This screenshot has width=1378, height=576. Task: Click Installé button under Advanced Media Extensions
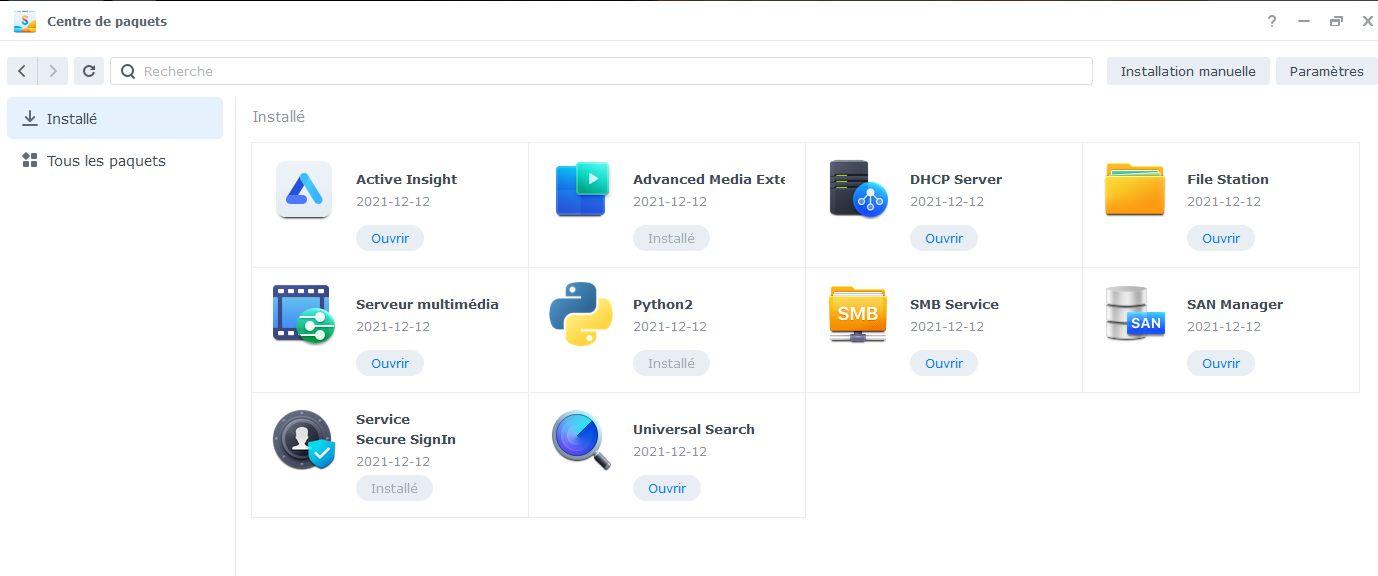point(671,238)
